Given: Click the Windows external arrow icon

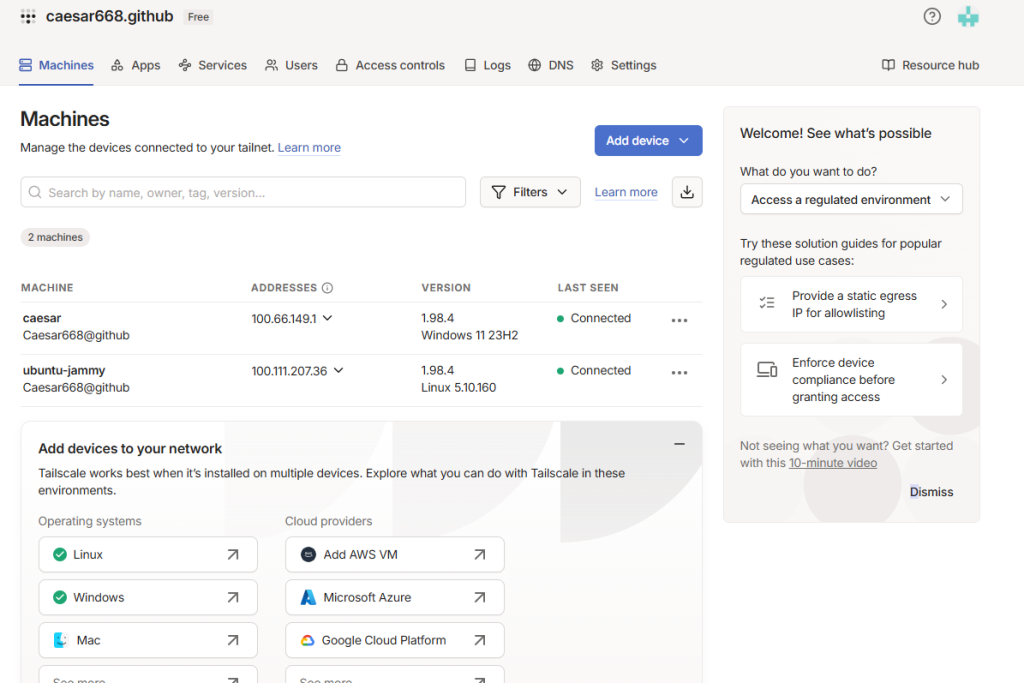Looking at the screenshot, I should tap(232, 597).
